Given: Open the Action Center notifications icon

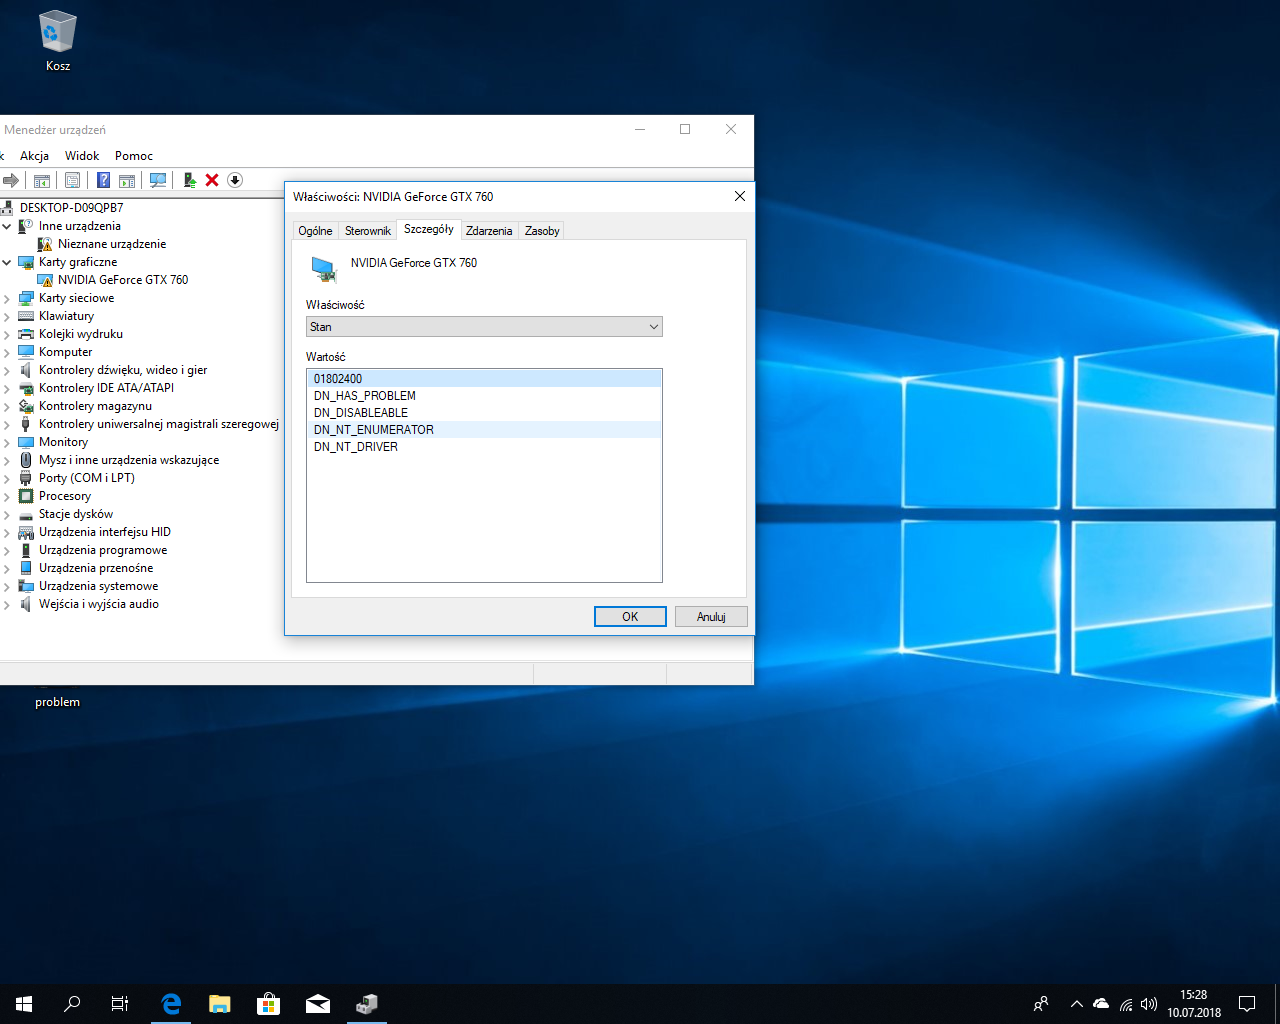Looking at the screenshot, I should pos(1247,1004).
